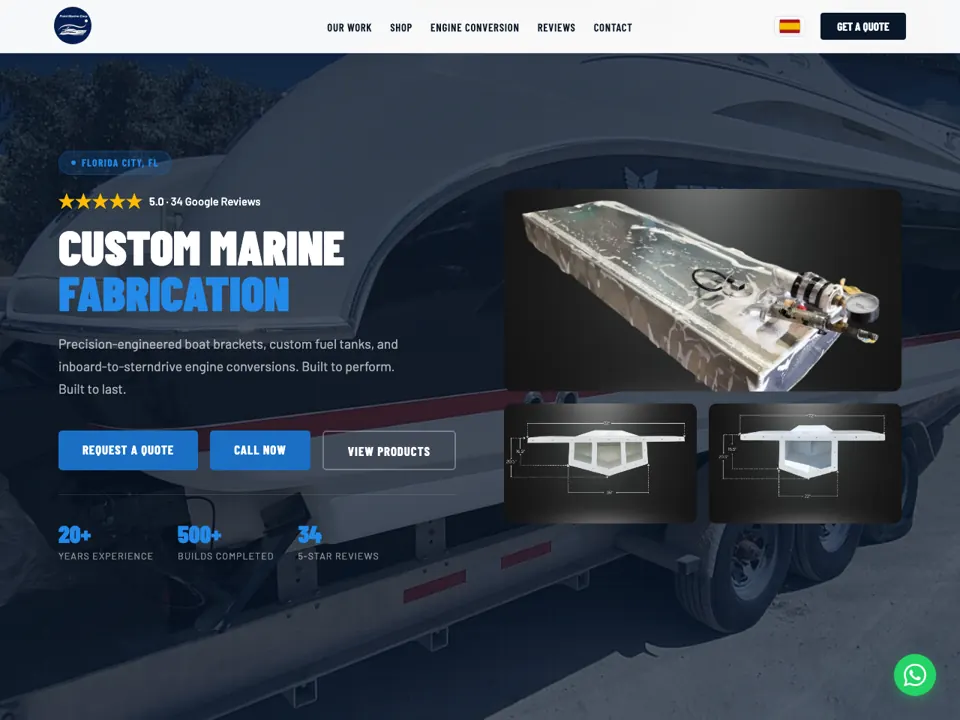Click the blue Fabrication heading
Image resolution: width=960 pixels, height=720 pixels.
tap(174, 294)
